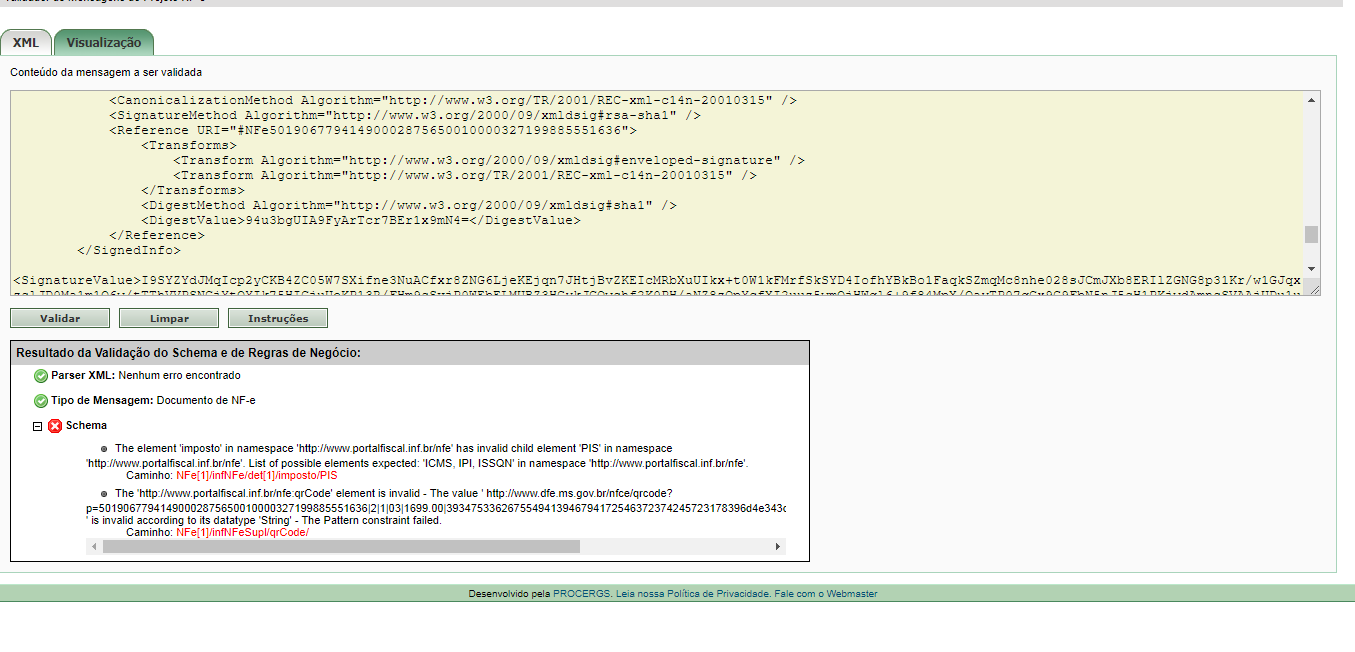Click the green check icon for Tipo de Mensagem

41,401
